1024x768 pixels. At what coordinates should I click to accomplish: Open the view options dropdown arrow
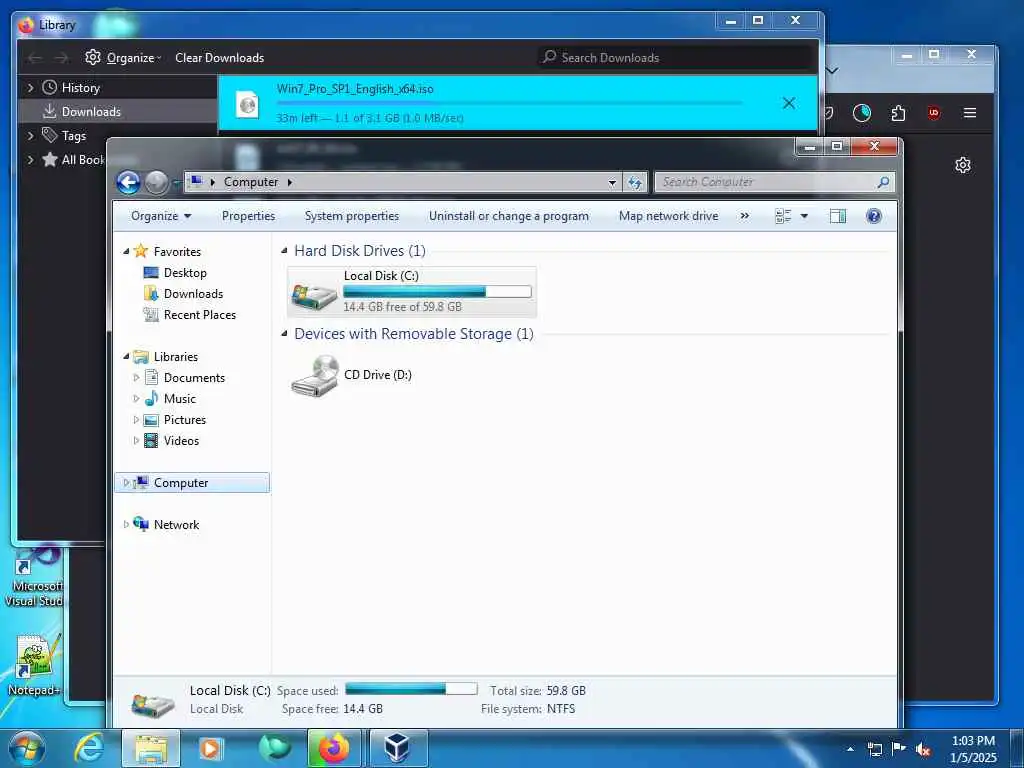(x=804, y=216)
